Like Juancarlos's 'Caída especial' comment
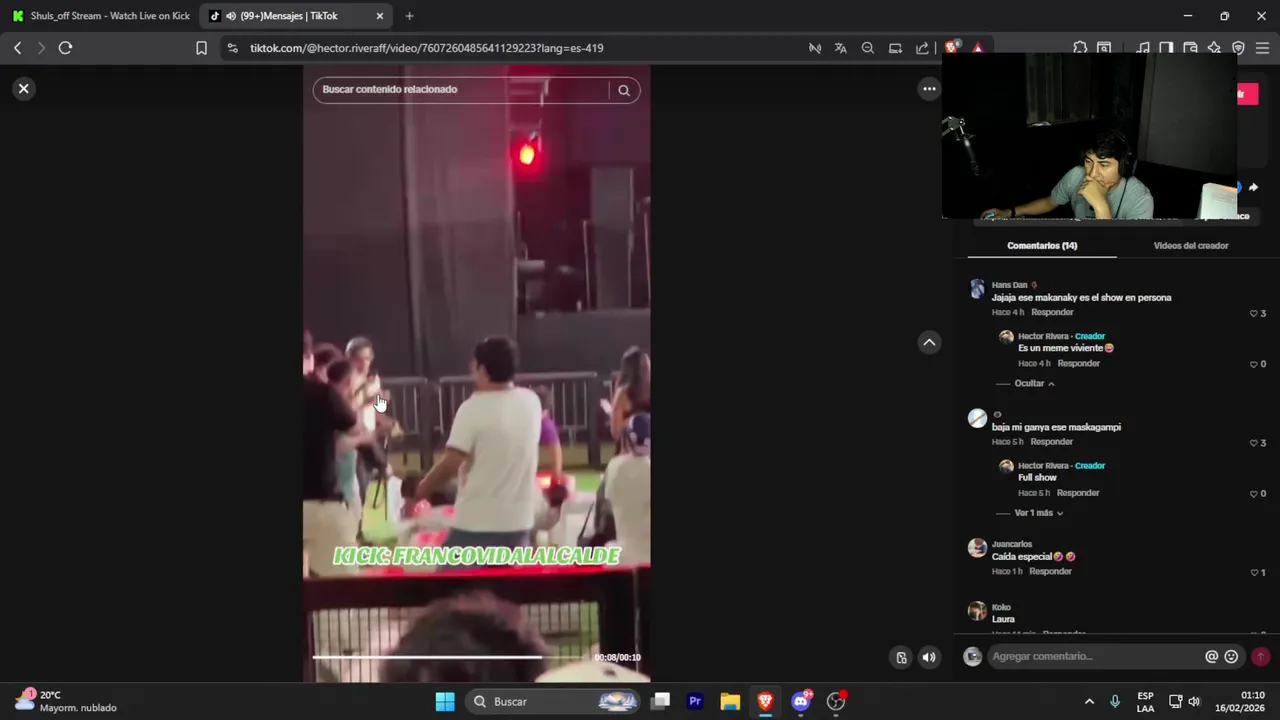 1257,573
